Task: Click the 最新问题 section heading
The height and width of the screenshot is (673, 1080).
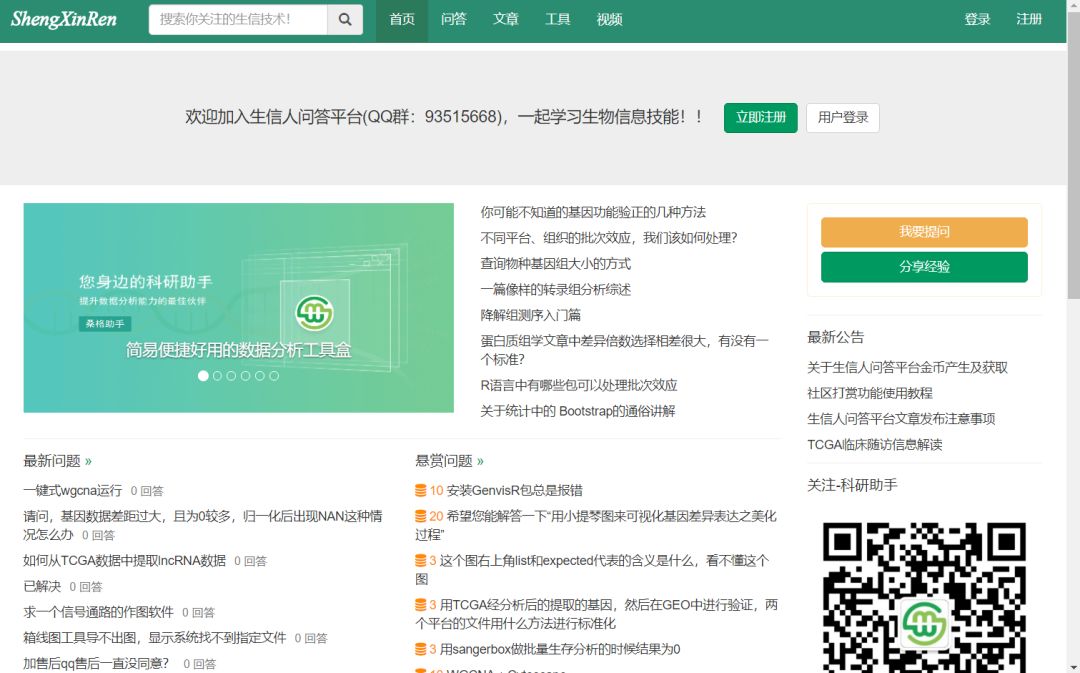Action: click(52, 461)
